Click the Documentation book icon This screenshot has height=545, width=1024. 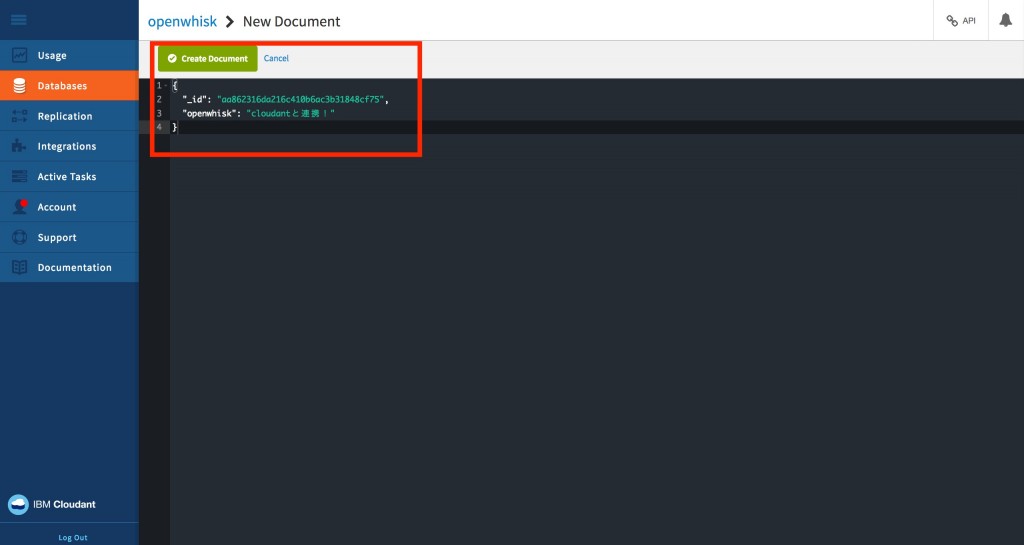tap(20, 267)
